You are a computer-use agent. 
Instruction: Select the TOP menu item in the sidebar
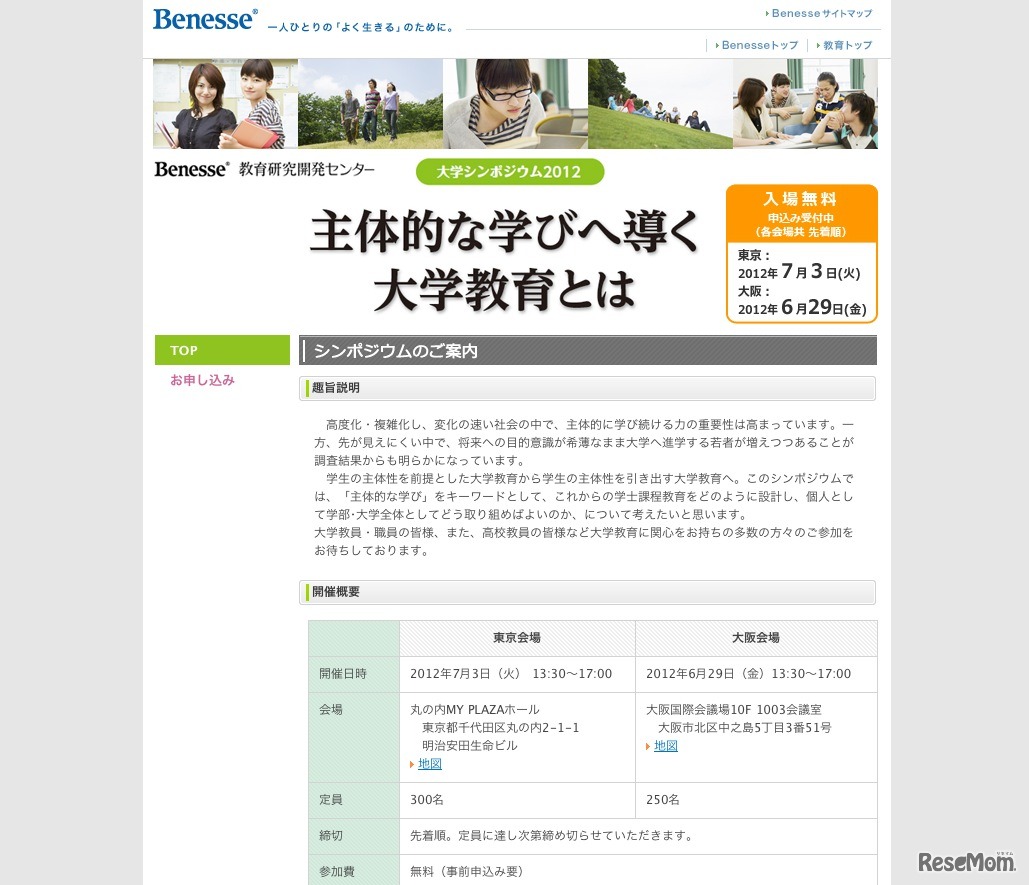click(x=222, y=350)
